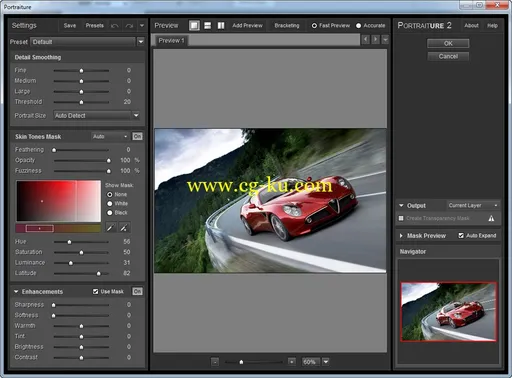Click the car preview image

pyautogui.click(x=270, y=201)
